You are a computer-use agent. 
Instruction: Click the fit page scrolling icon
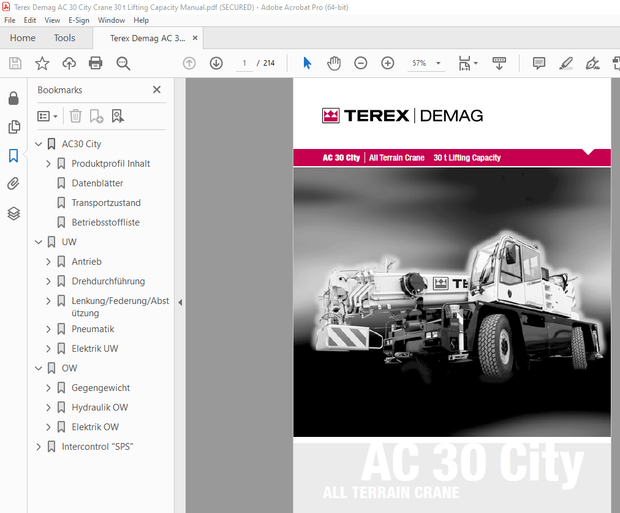tap(465, 63)
